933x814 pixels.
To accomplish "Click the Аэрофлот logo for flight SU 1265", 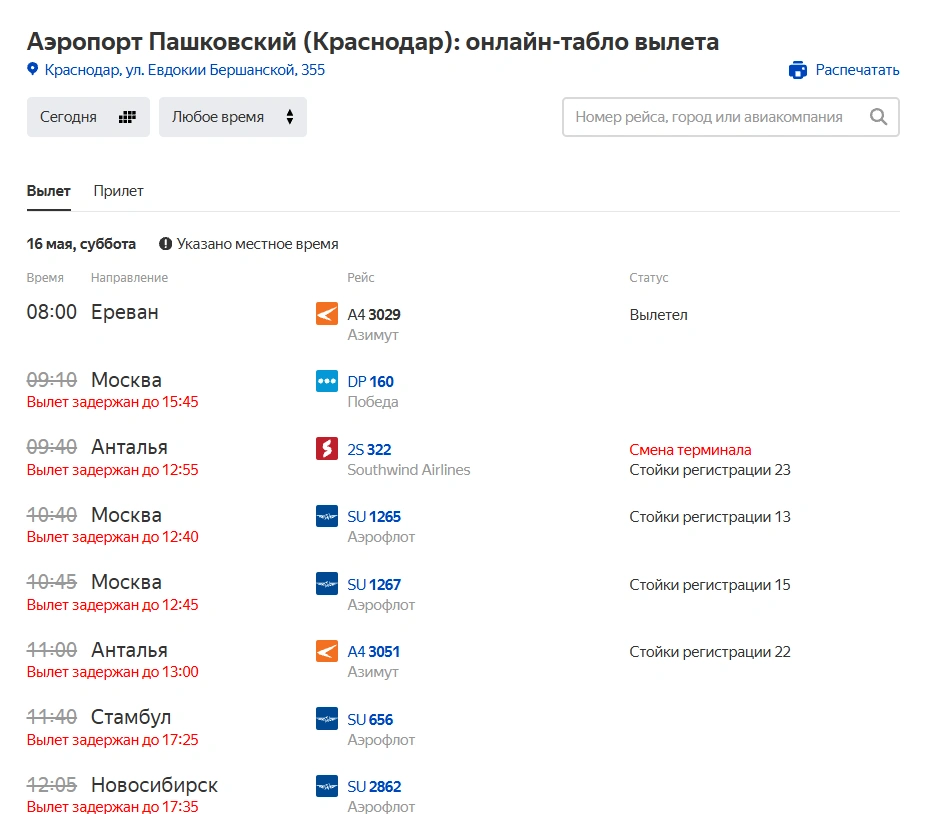I will (x=327, y=516).
